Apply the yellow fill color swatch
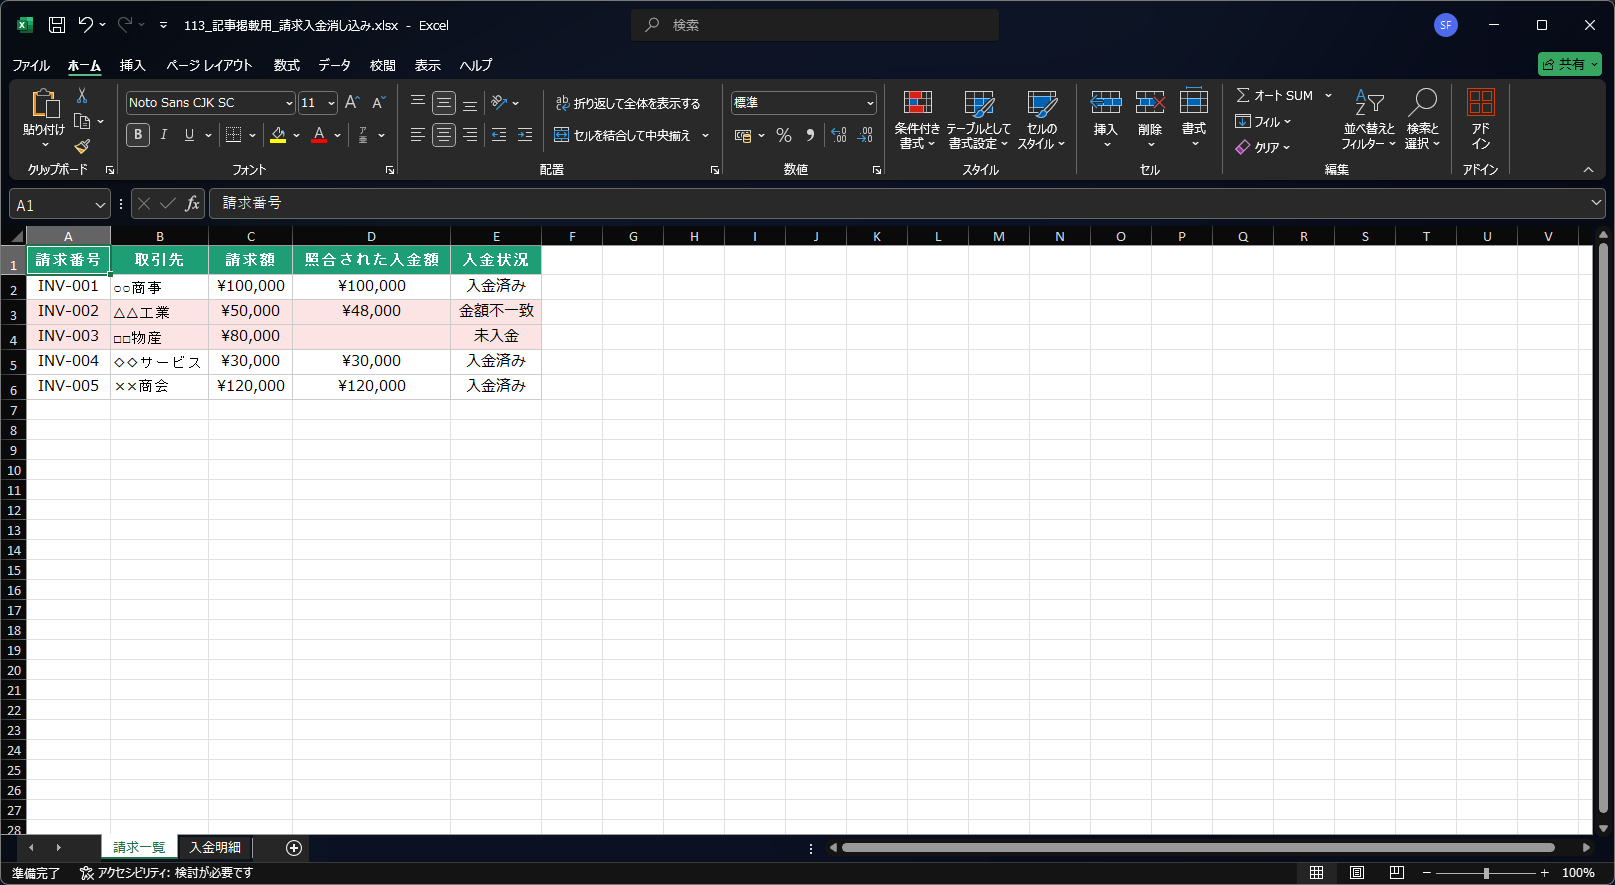Screen dimensions: 1615x885 [x=278, y=135]
